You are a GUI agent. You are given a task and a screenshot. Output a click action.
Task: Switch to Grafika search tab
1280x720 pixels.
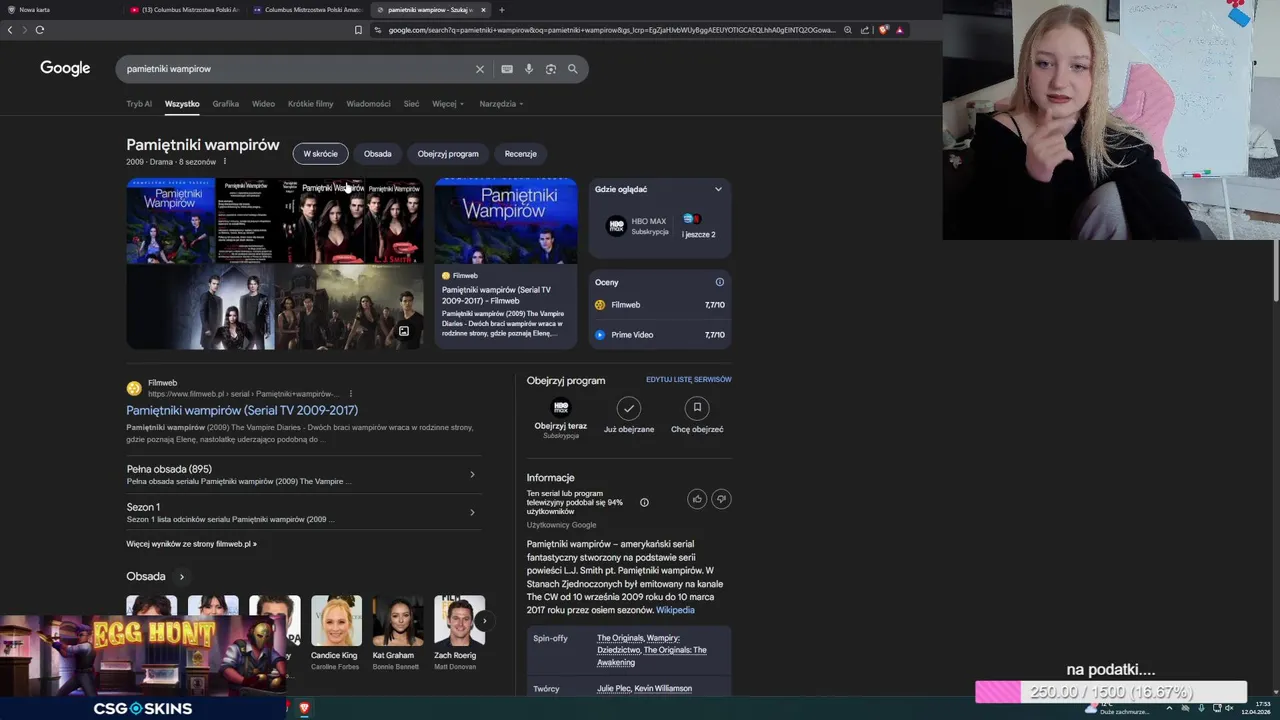(x=226, y=104)
